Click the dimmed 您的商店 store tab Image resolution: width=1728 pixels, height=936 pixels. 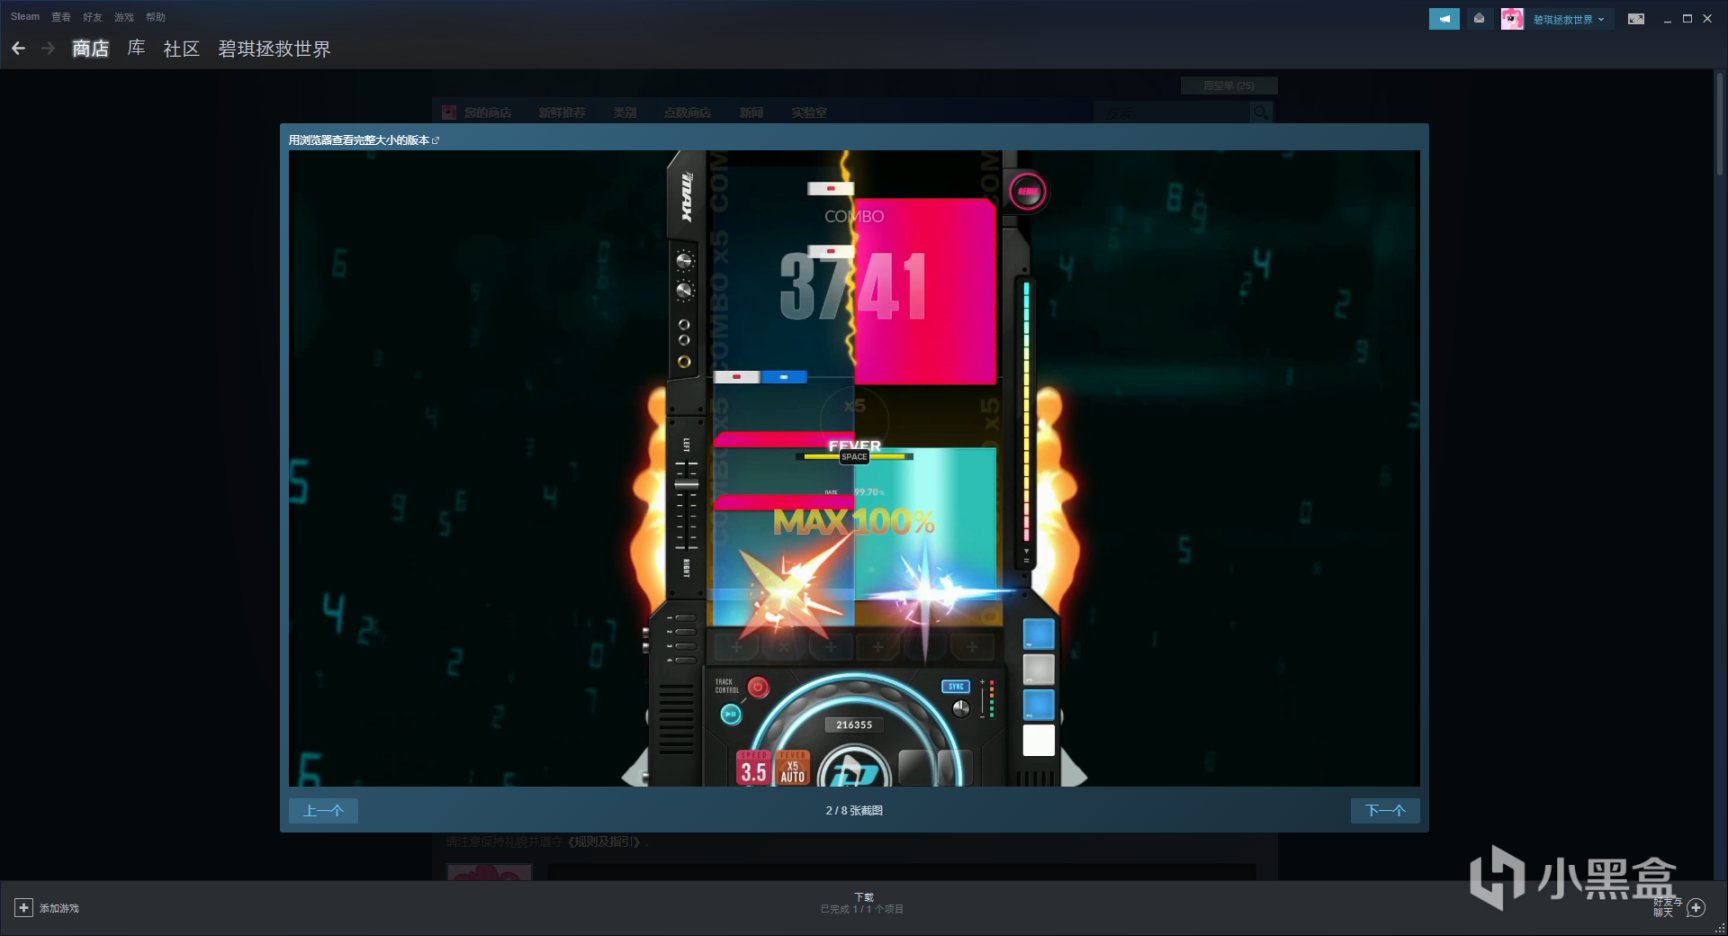(487, 113)
